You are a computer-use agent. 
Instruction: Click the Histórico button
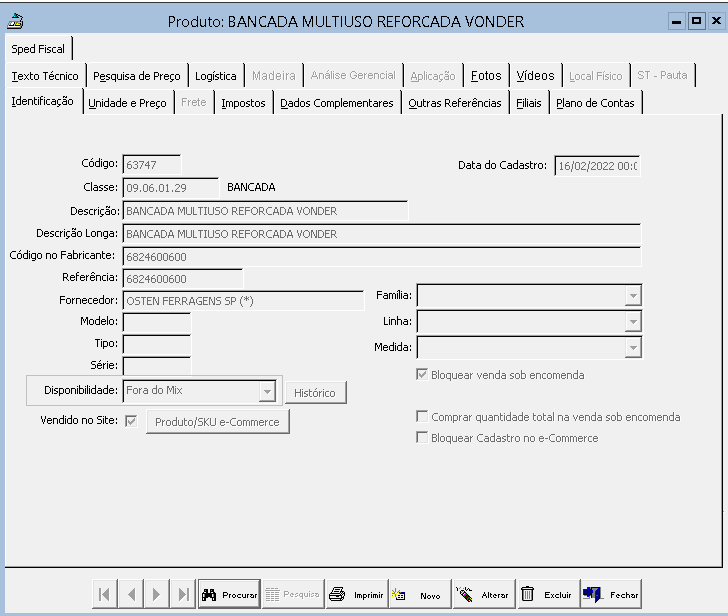pyautogui.click(x=316, y=393)
